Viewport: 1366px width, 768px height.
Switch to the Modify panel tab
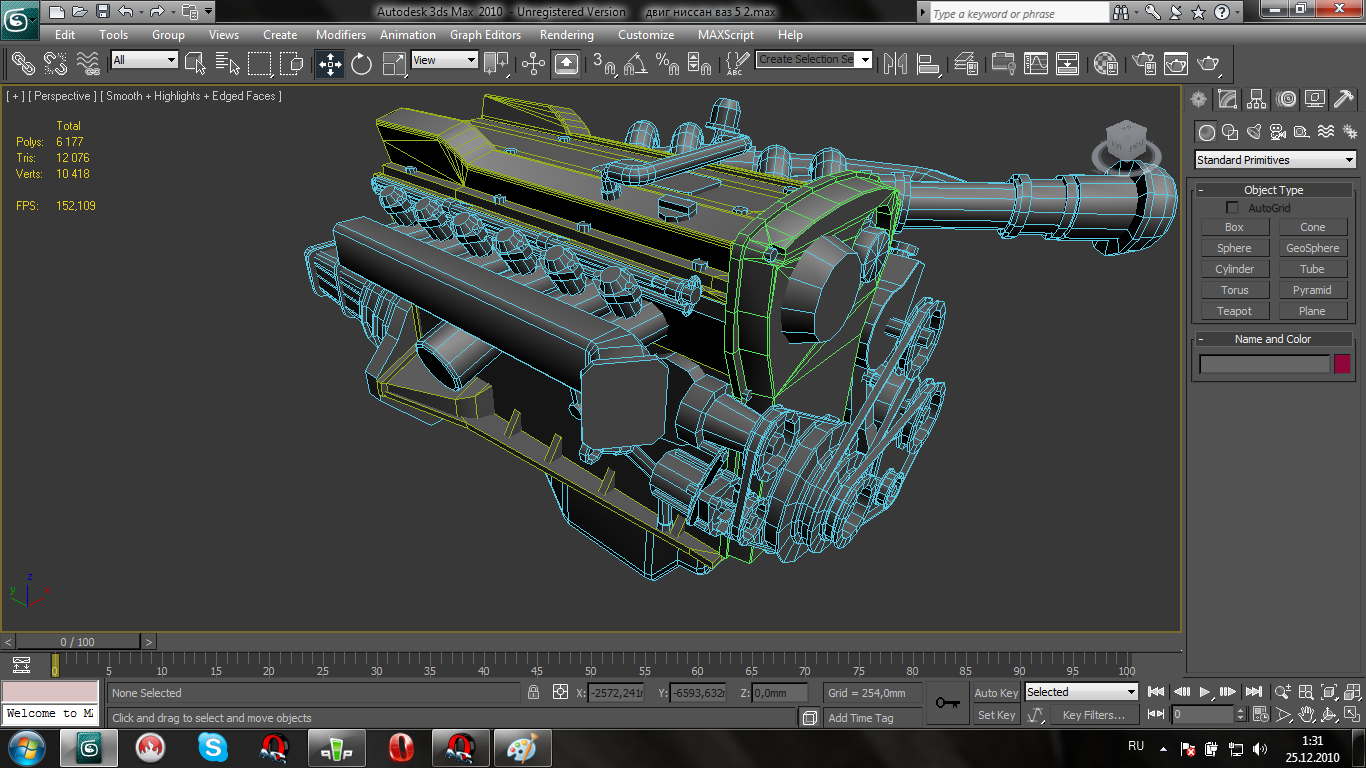[x=1228, y=99]
